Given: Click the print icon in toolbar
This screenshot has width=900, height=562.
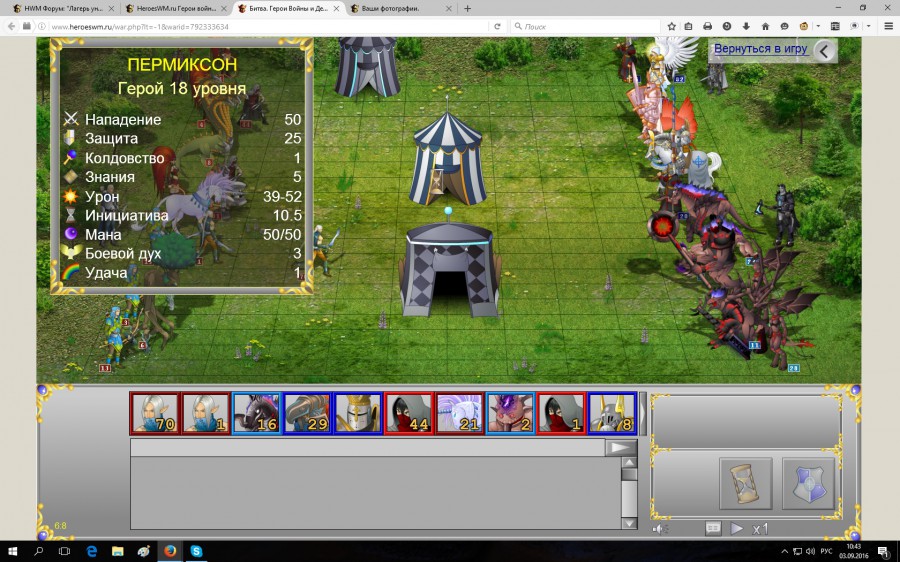Looking at the screenshot, I should pos(708,26).
